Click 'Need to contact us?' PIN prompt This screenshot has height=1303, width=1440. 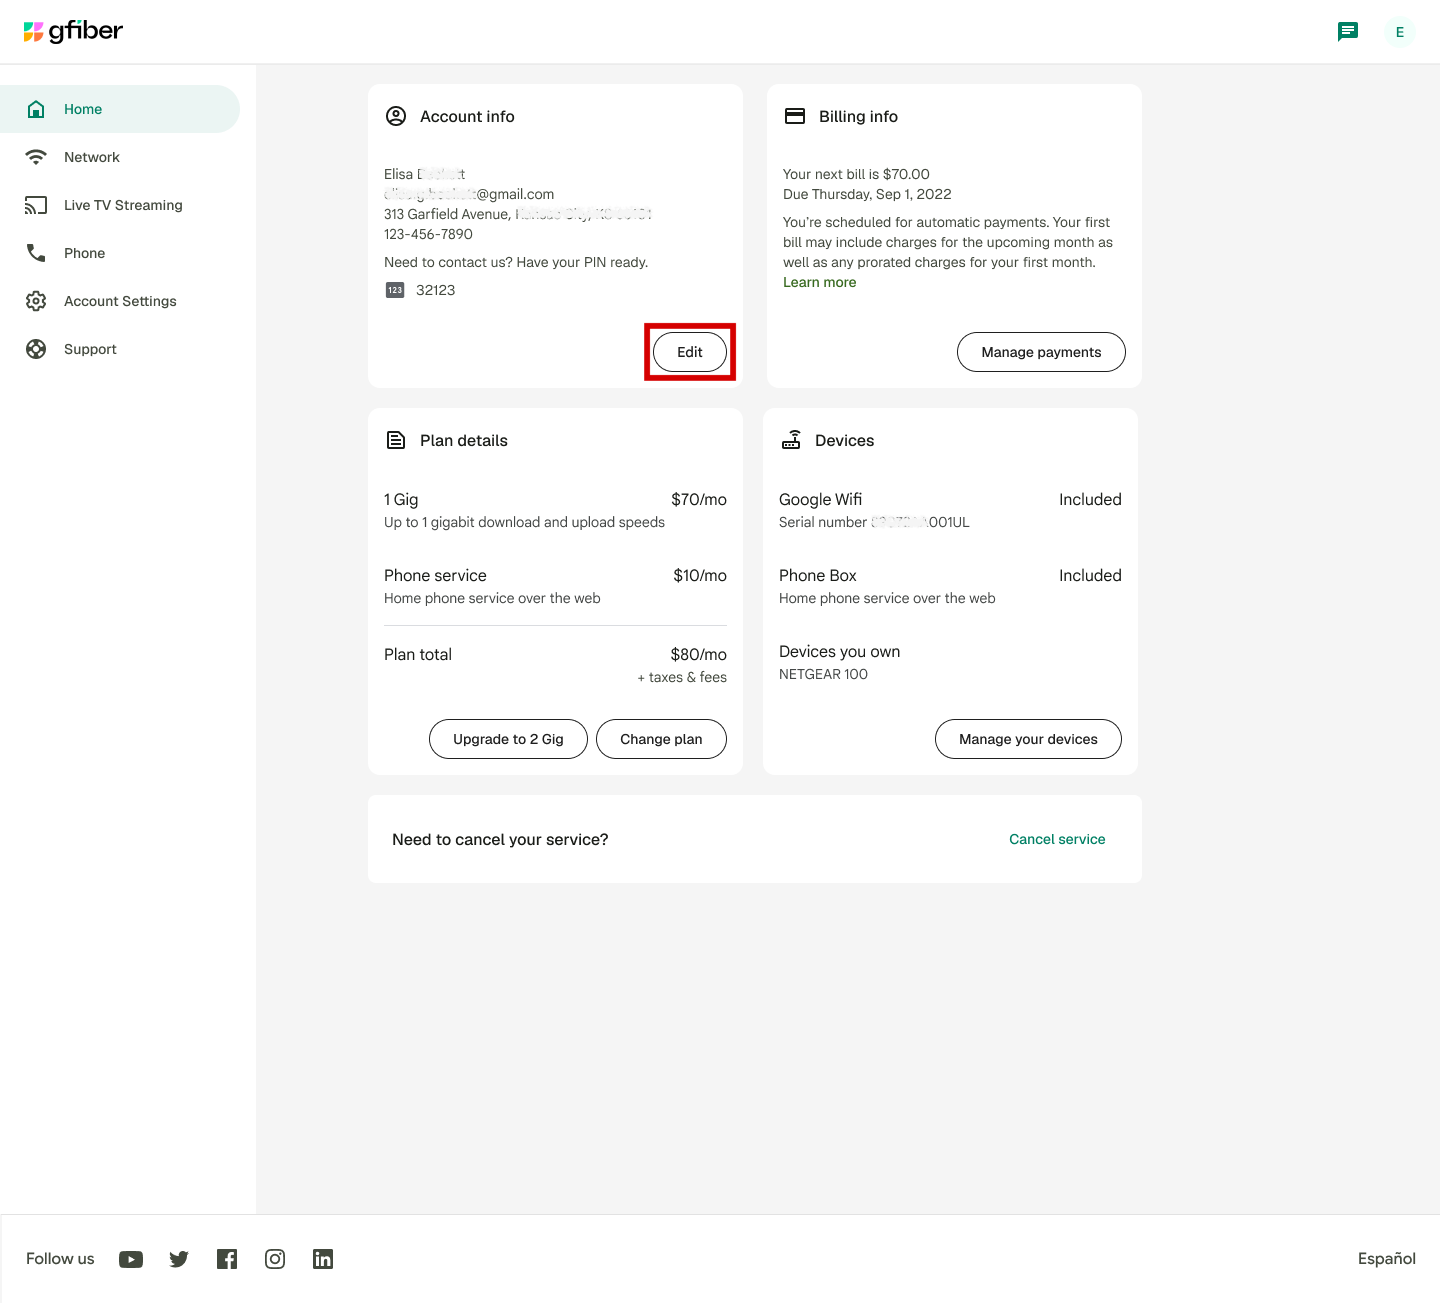[x=516, y=262]
